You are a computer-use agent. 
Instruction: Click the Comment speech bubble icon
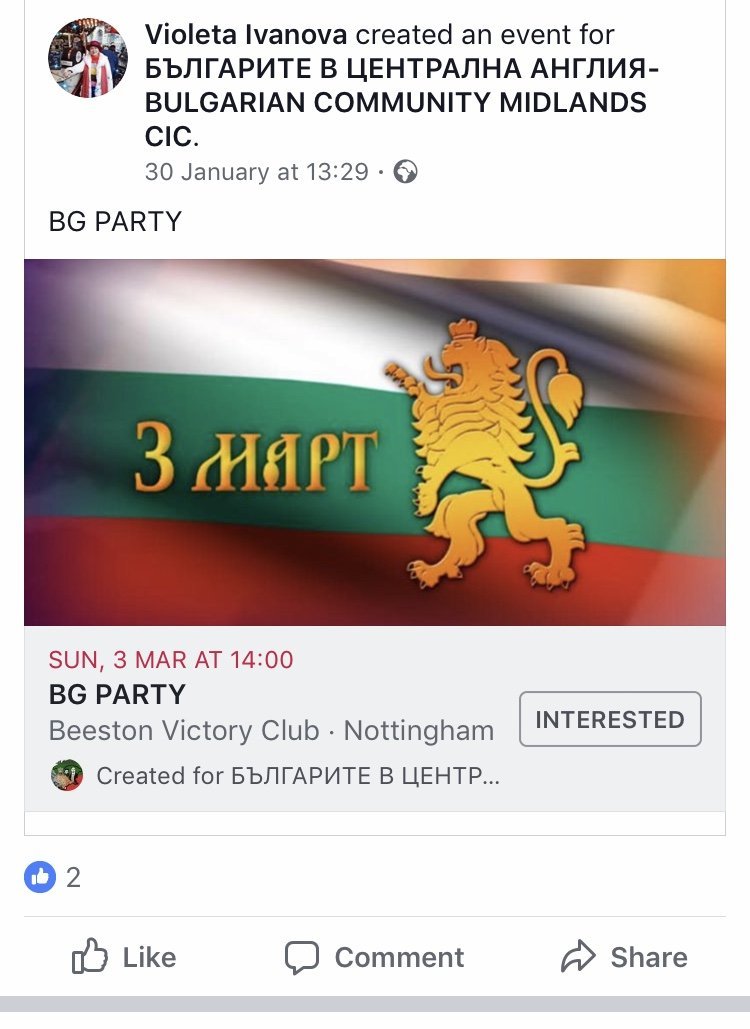tap(301, 957)
